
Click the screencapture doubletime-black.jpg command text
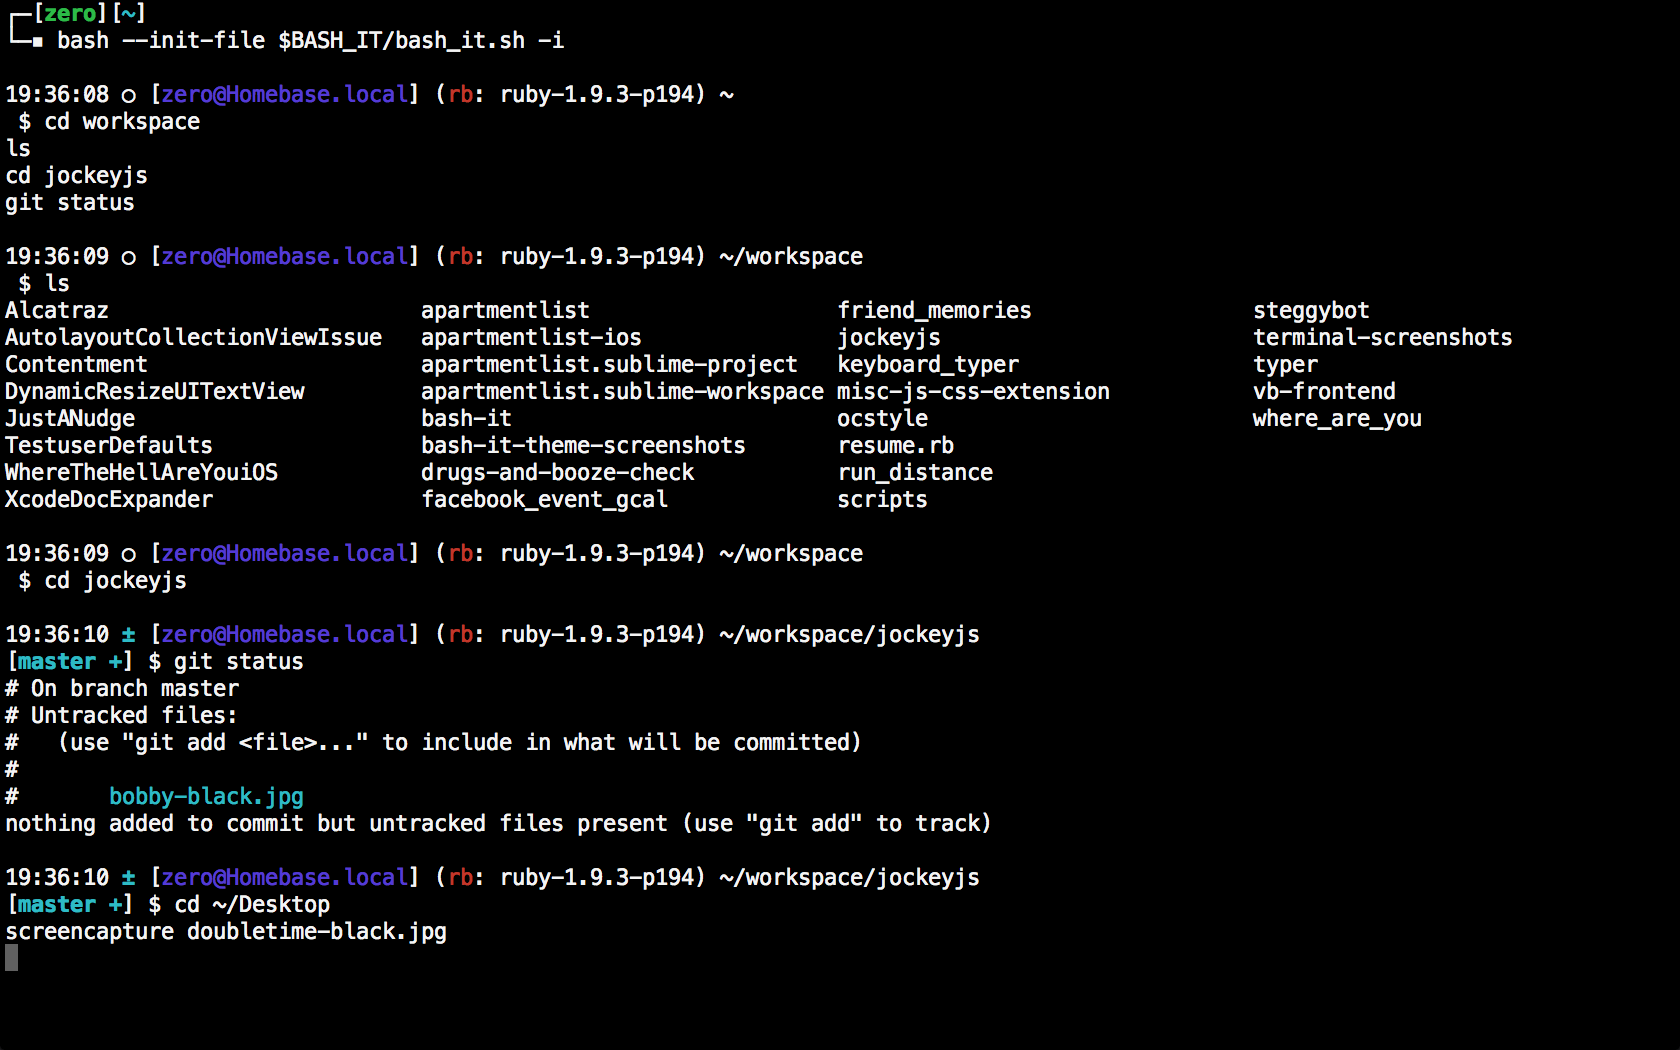tap(226, 932)
